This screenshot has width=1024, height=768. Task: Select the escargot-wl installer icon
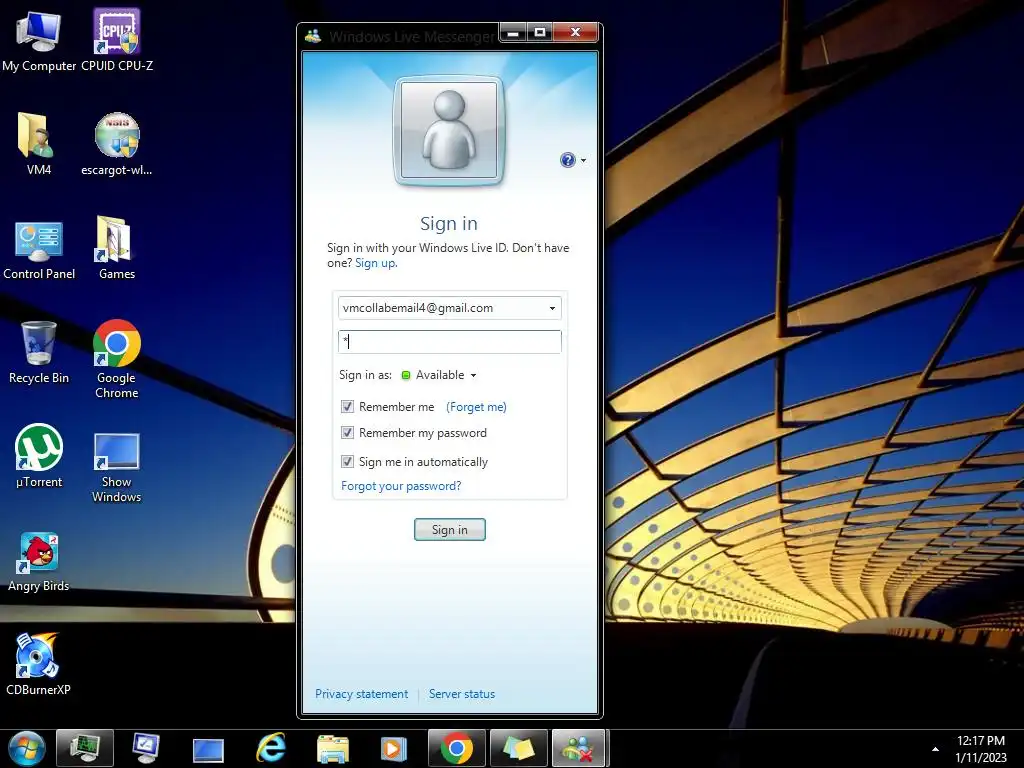point(117,144)
